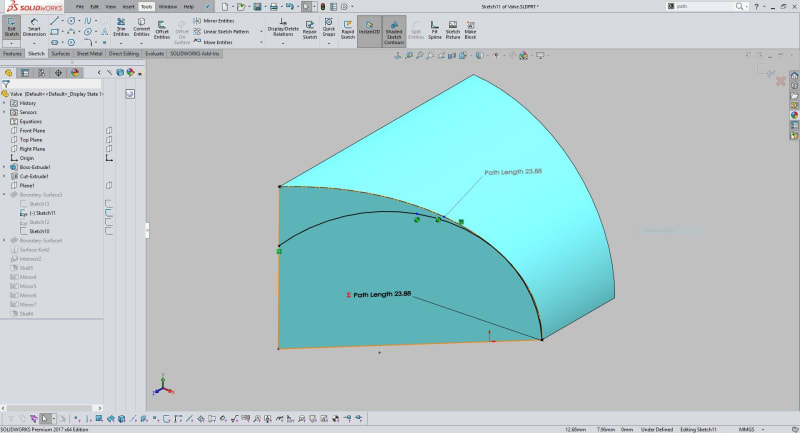Click Linear Sketch Pattern
Viewport: 800px width, 433px height.
221,32
